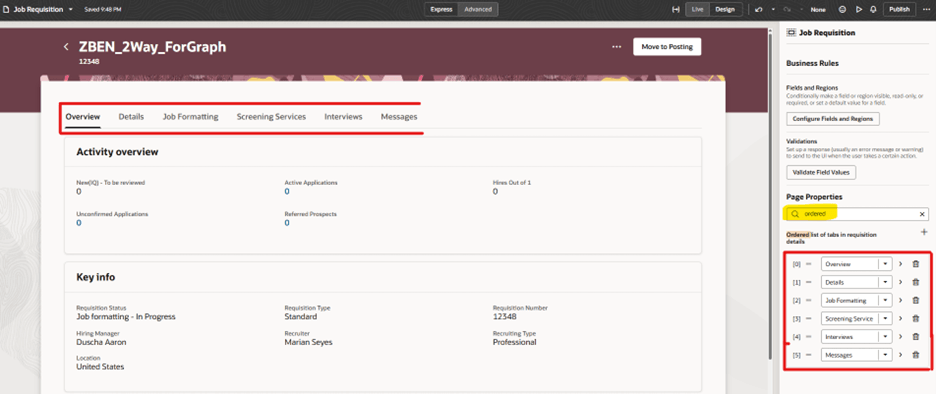The height and width of the screenshot is (394, 936).
Task: Click the Page Properties search field
Action: click(x=857, y=214)
